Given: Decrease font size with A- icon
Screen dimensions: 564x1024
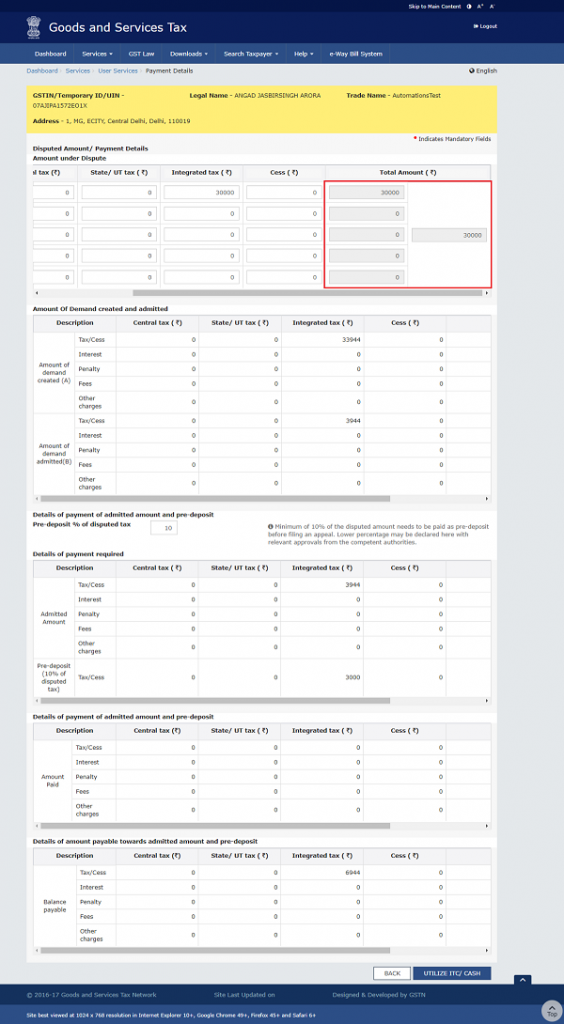Looking at the screenshot, I should 491,6.
